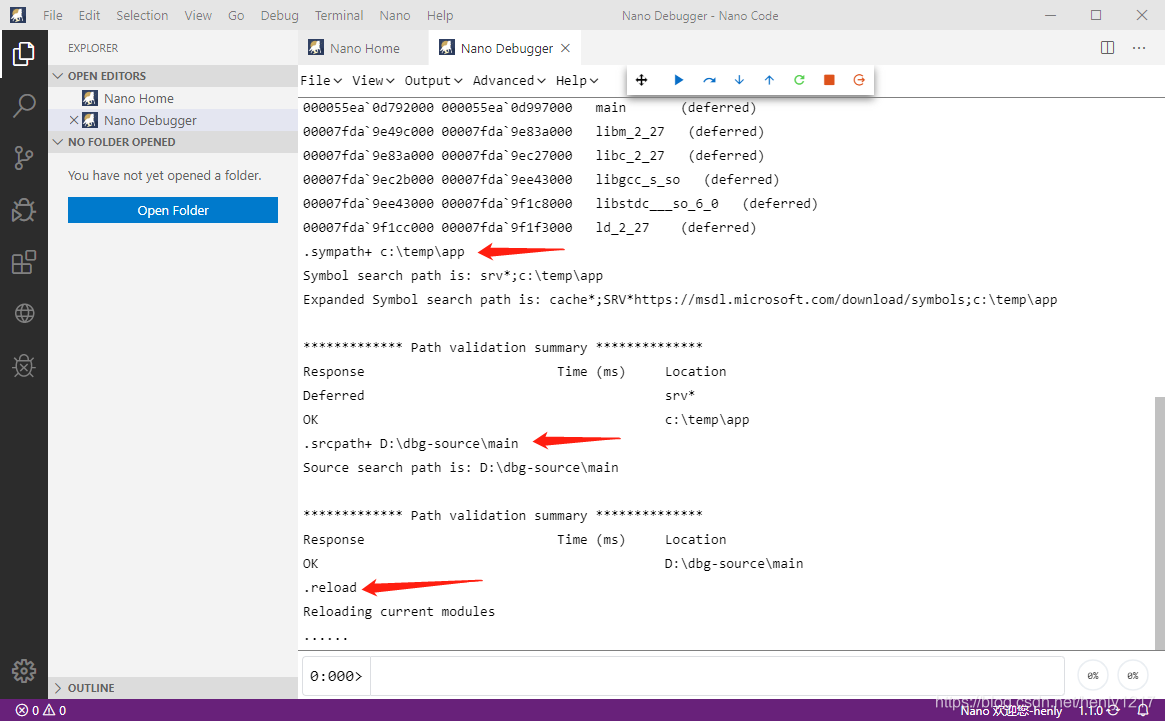Split the editor to the side
The width and height of the screenshot is (1165, 721).
point(1107,48)
